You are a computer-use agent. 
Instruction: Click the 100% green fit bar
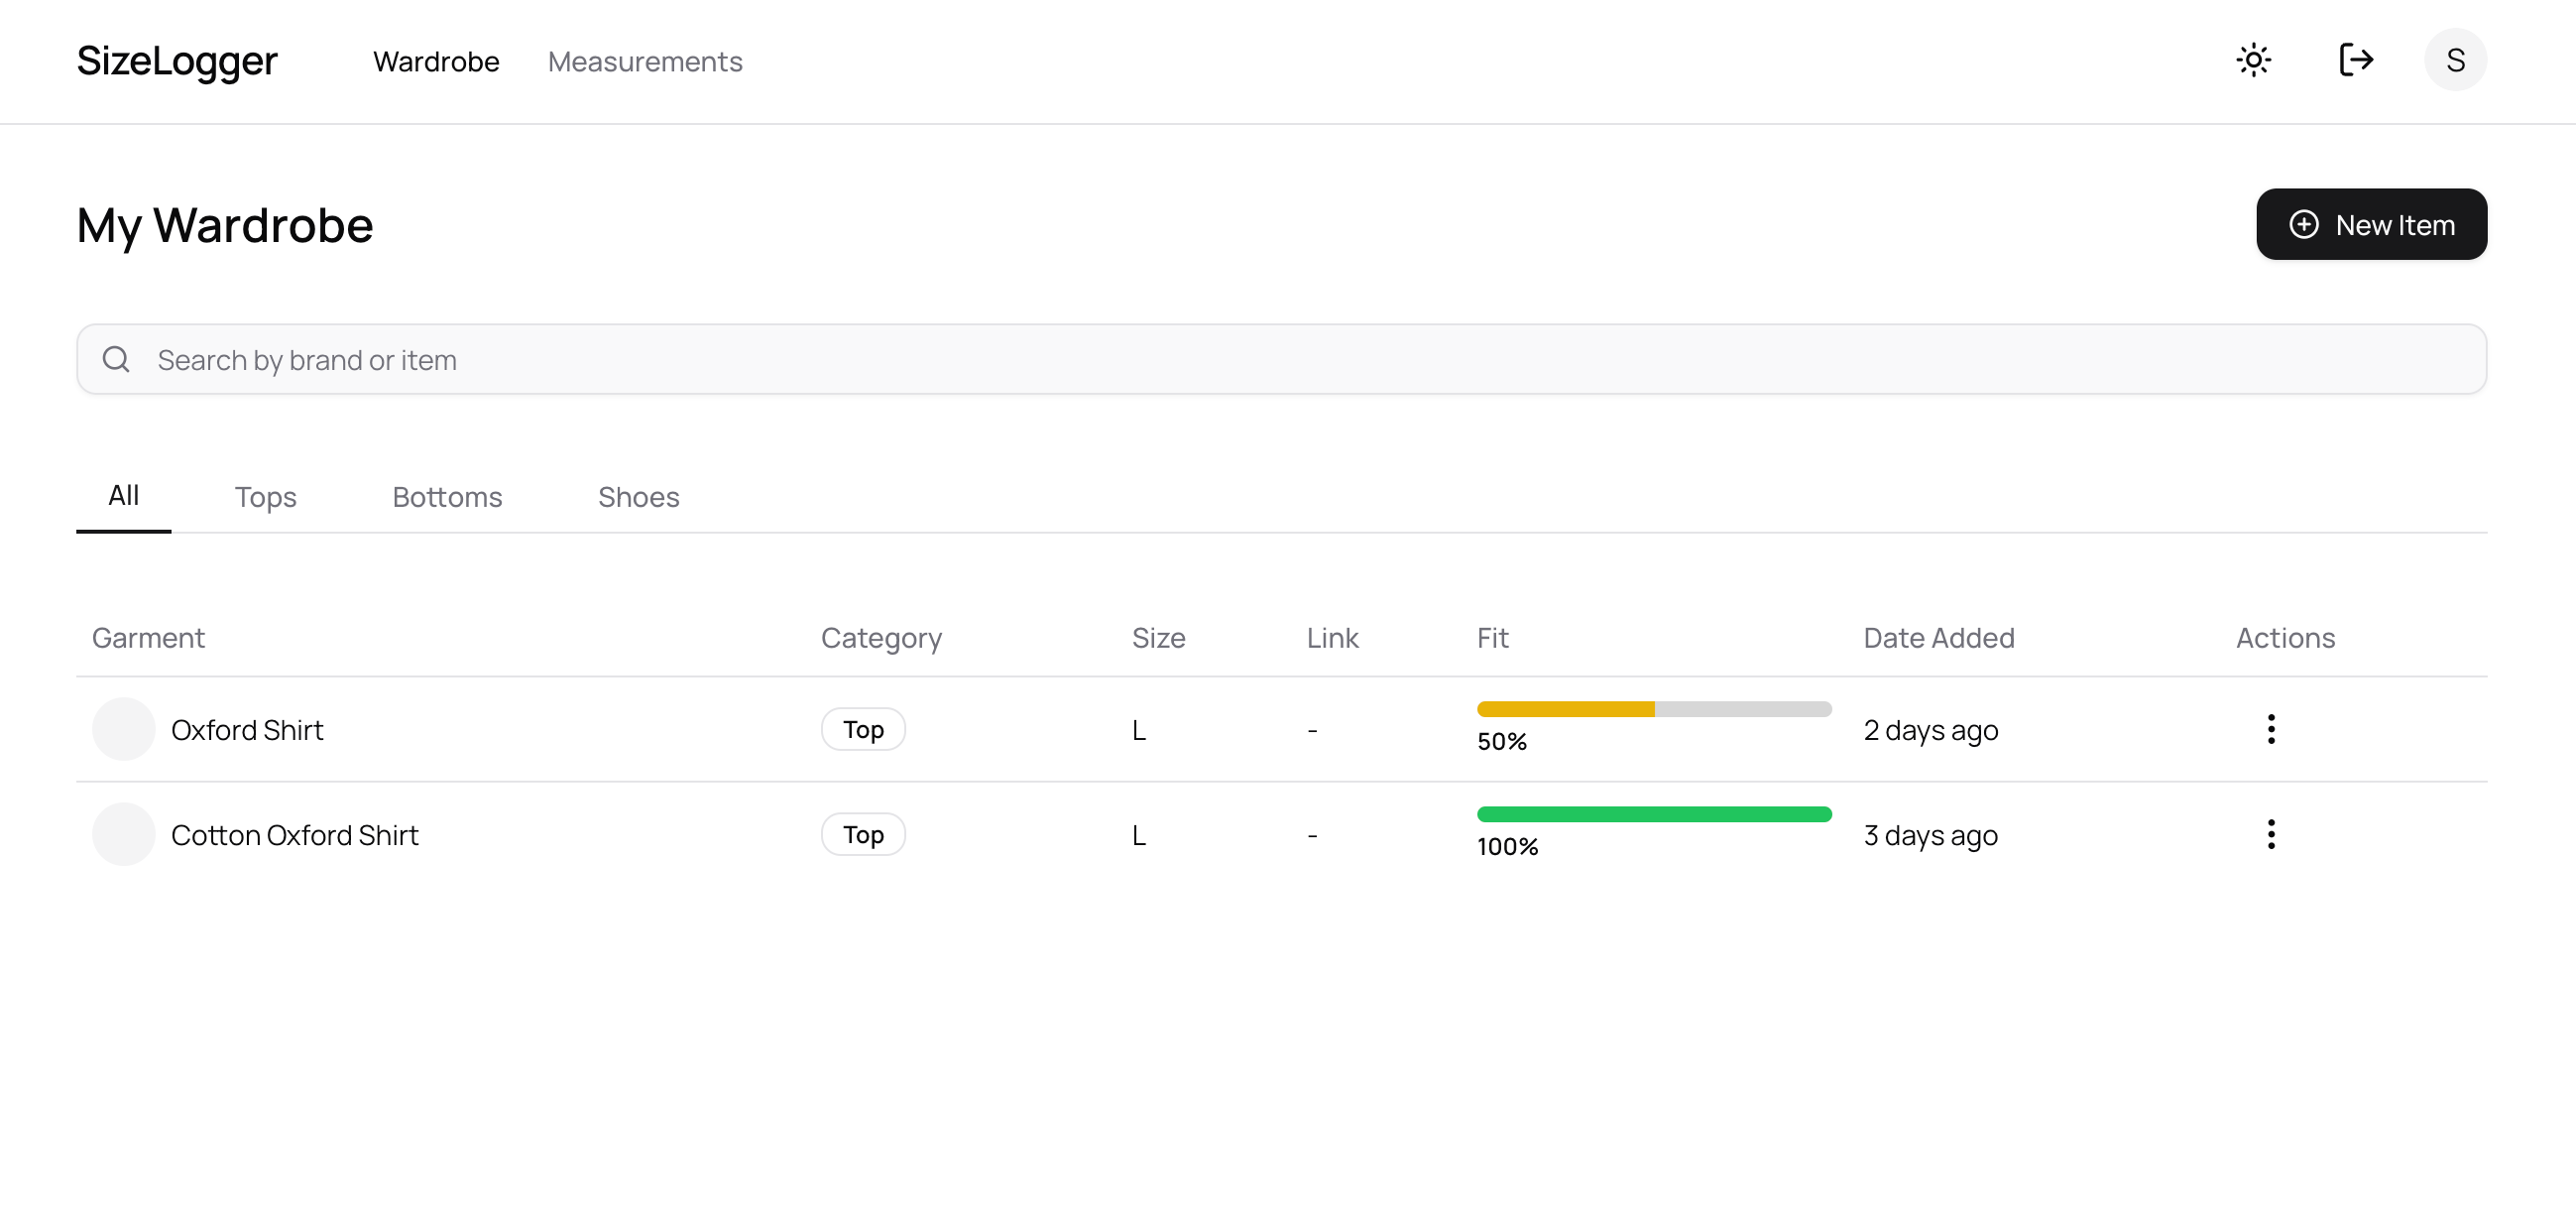coord(1653,814)
